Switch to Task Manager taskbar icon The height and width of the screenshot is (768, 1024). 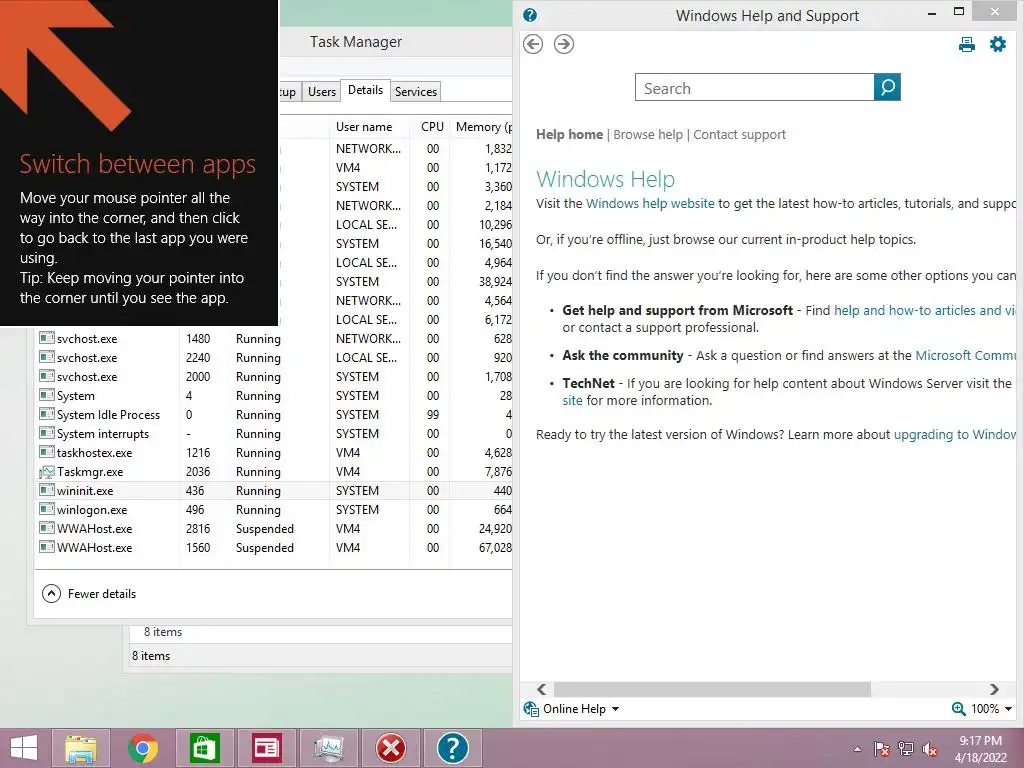[x=328, y=748]
